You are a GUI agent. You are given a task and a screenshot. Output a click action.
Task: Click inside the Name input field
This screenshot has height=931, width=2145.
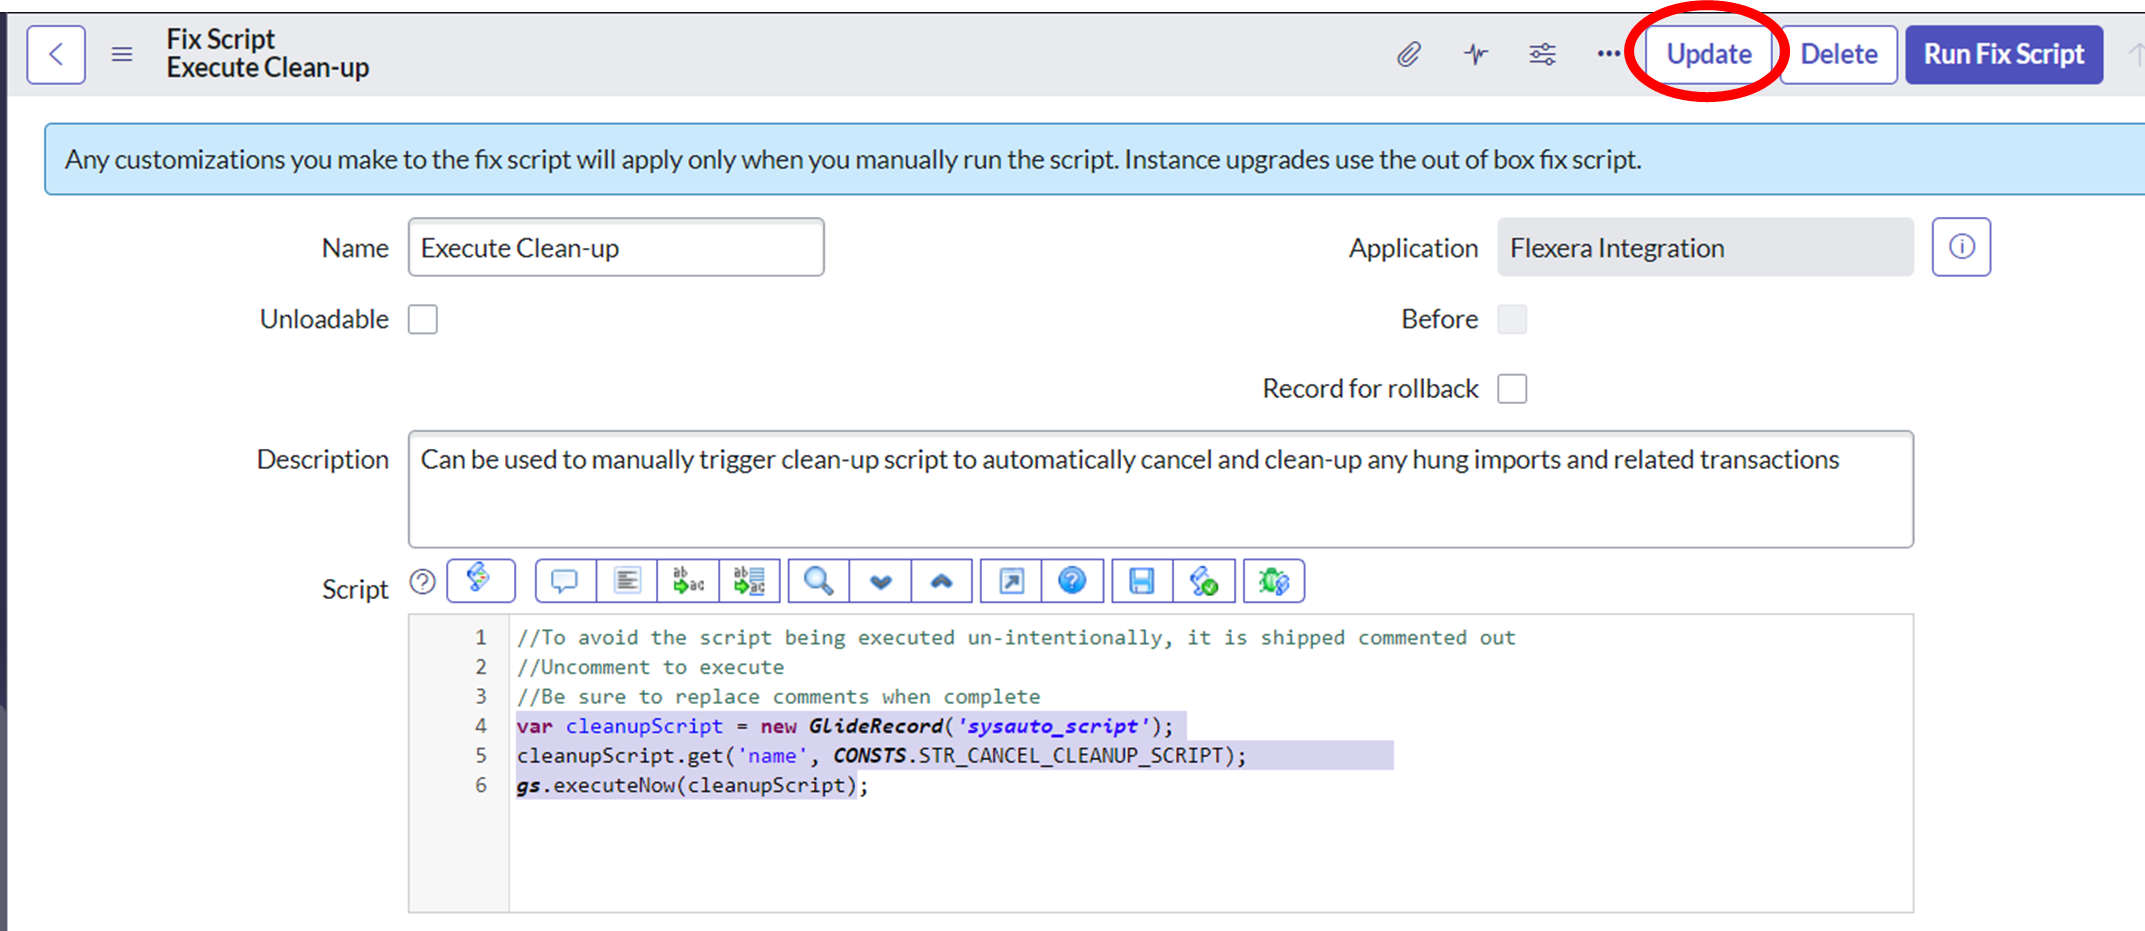click(x=616, y=247)
